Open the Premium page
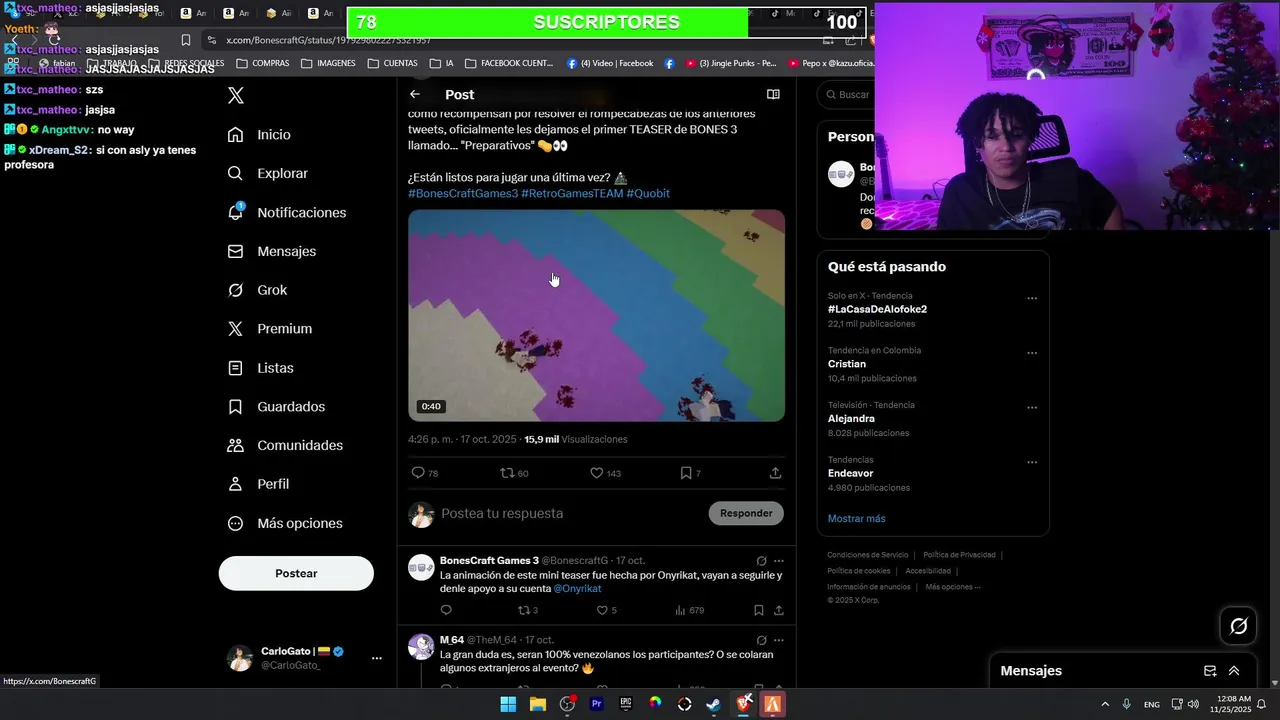Screen dimensions: 1280x720 (270, 329)
